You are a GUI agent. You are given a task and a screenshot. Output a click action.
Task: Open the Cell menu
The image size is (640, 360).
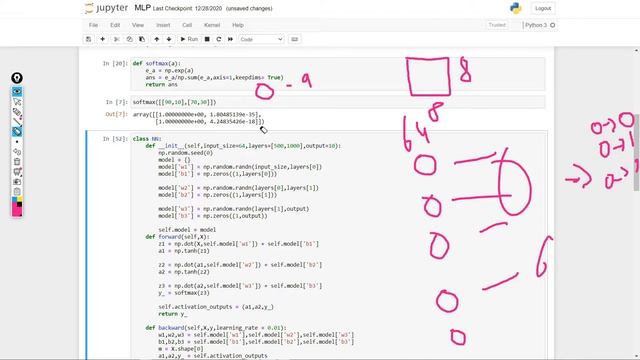tap(187, 25)
